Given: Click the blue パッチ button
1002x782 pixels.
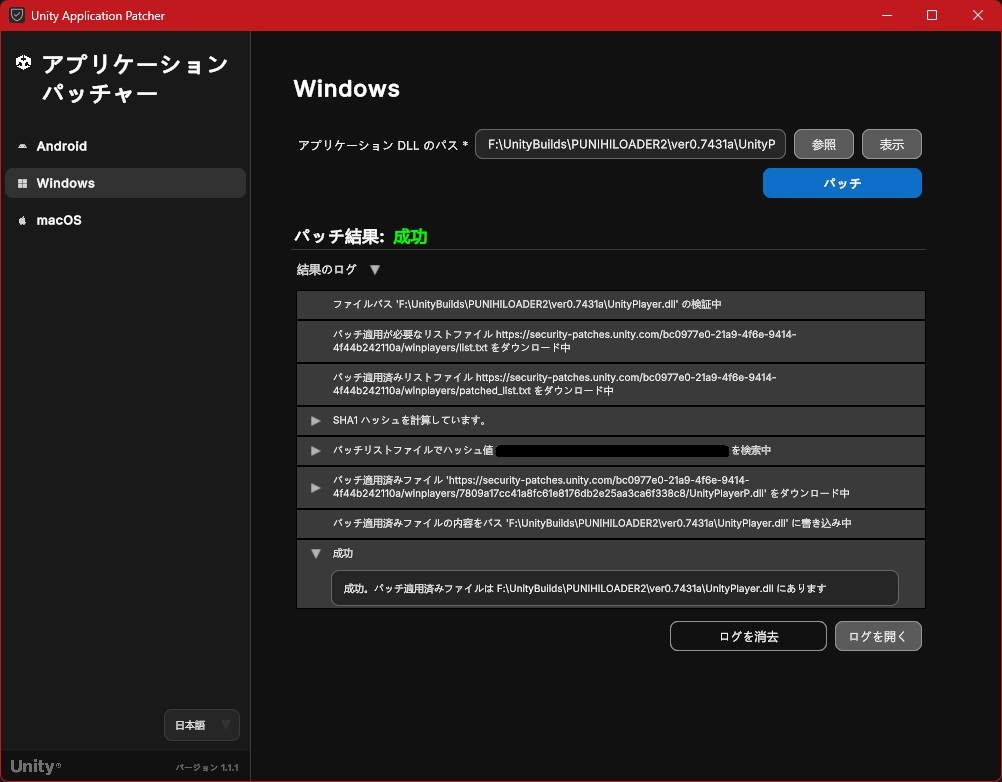Looking at the screenshot, I should (x=842, y=183).
